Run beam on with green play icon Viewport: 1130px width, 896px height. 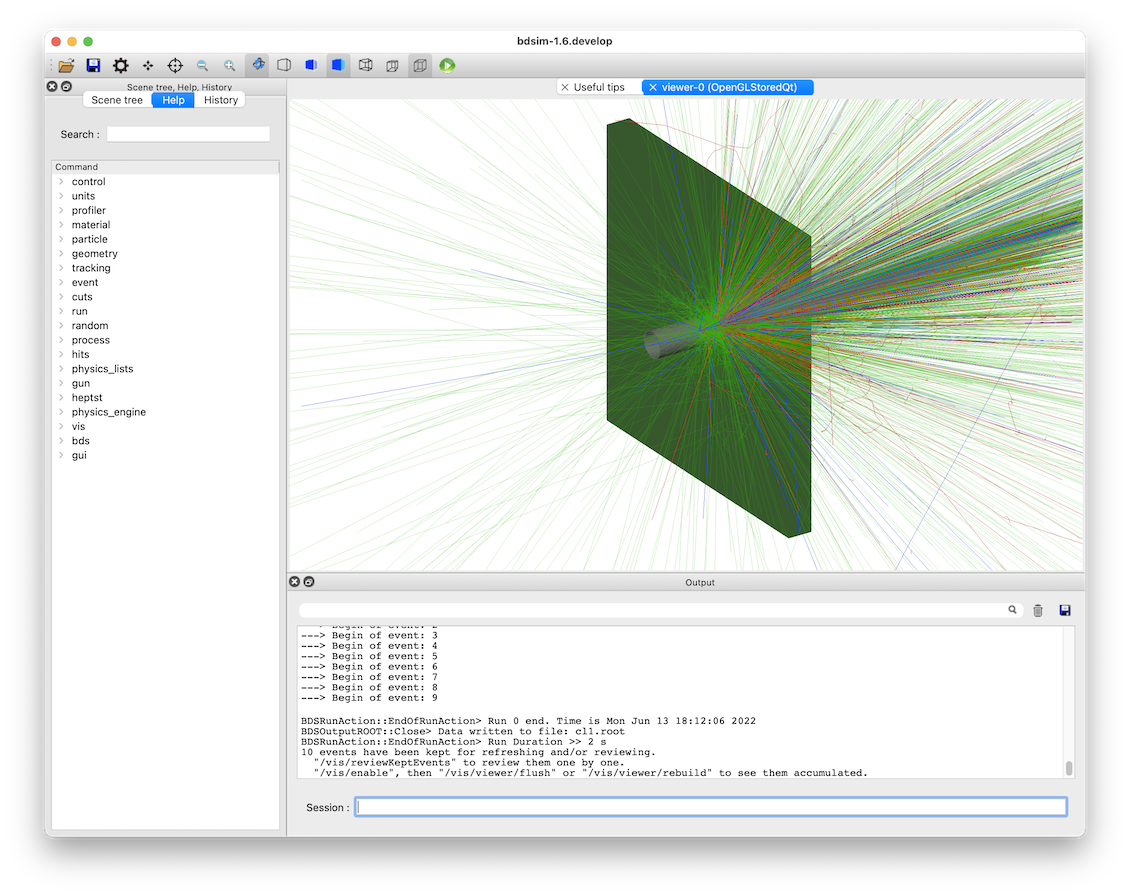447,66
